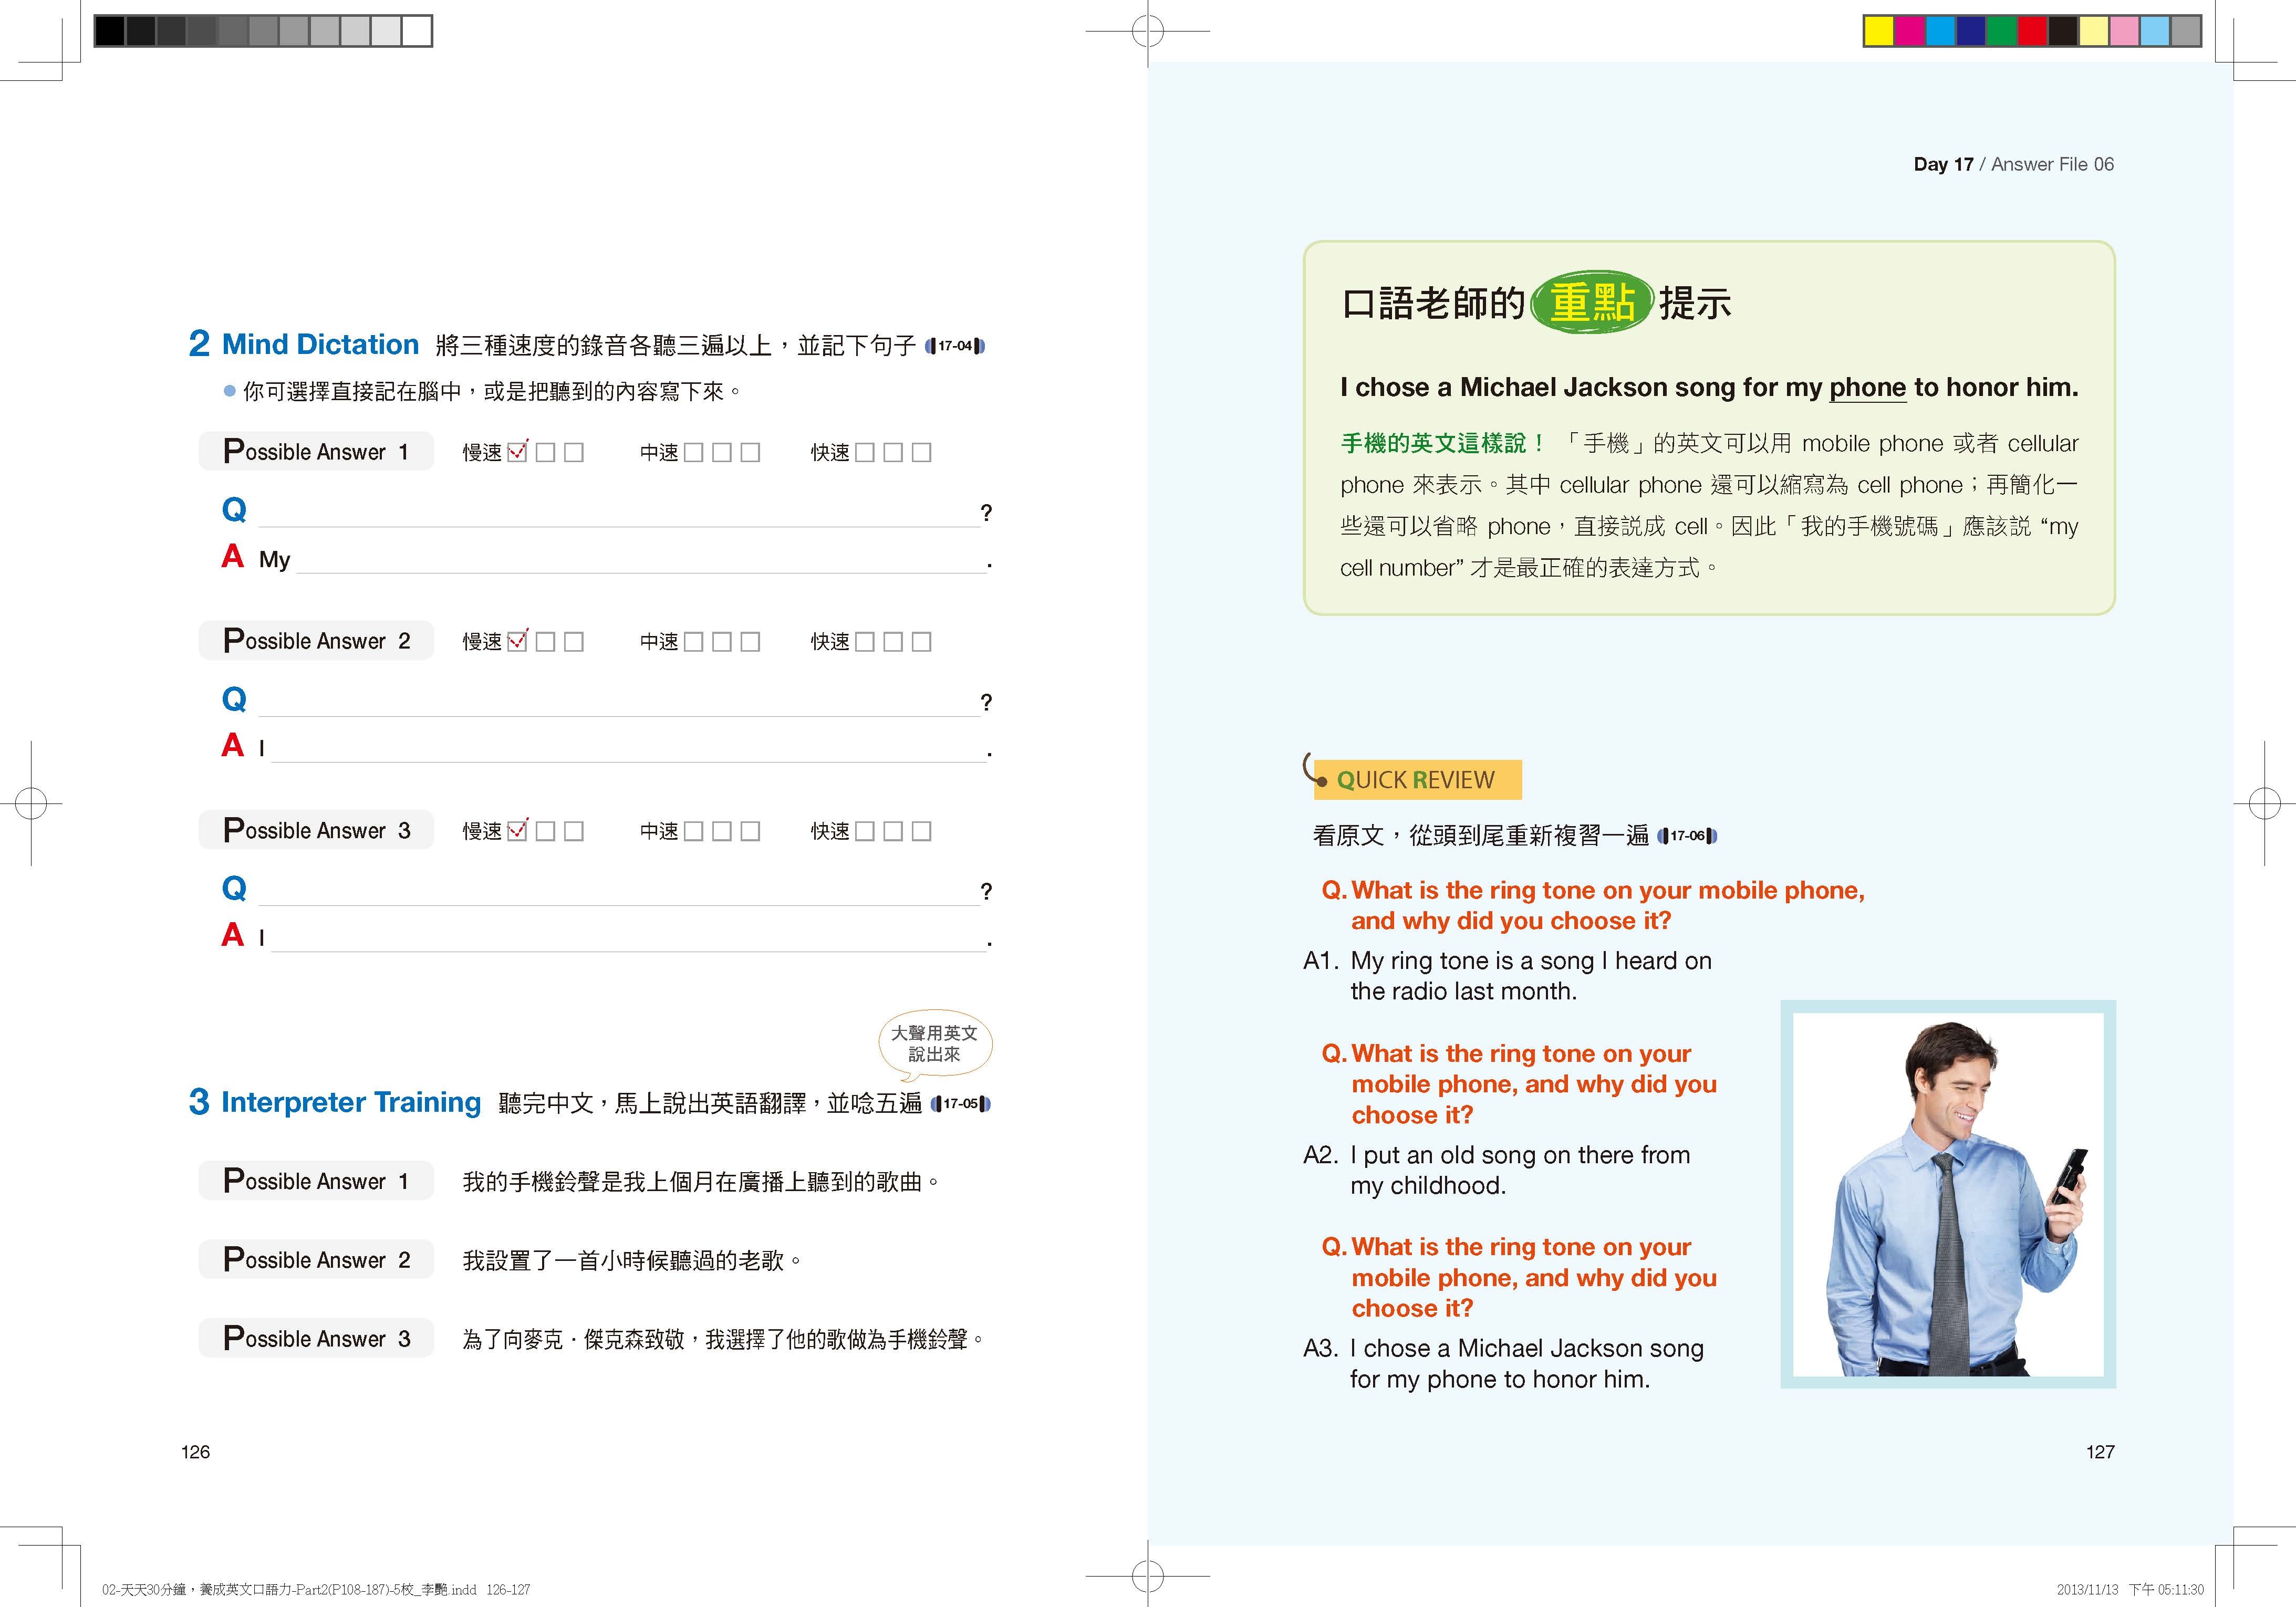Tick the last 快速 box for Possible Answer 2
The image size is (2296, 1607).
pyautogui.click(x=922, y=642)
